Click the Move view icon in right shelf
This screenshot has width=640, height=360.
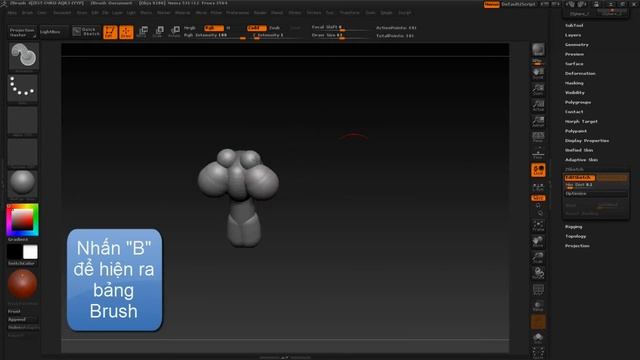coord(538,241)
